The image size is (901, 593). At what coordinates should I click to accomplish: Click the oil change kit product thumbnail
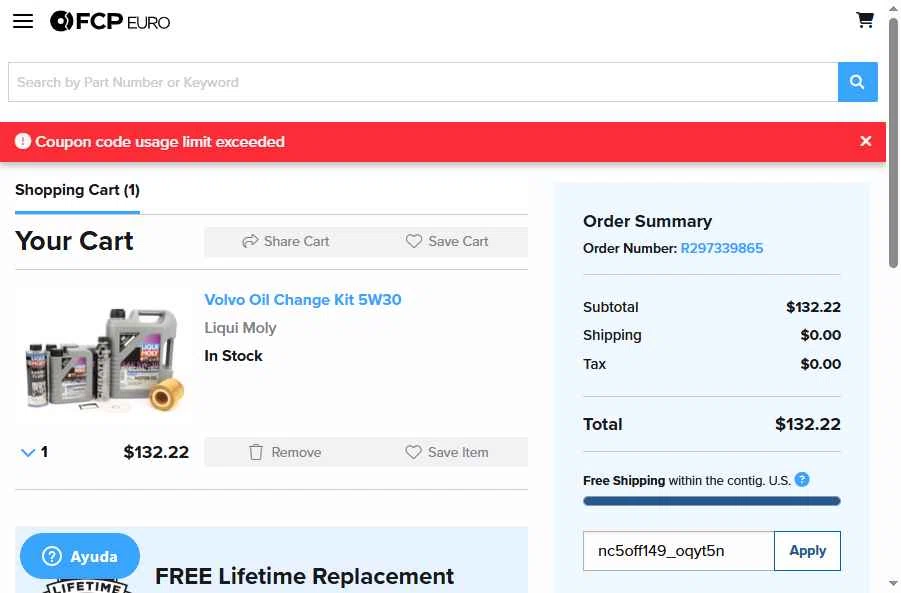[102, 357]
